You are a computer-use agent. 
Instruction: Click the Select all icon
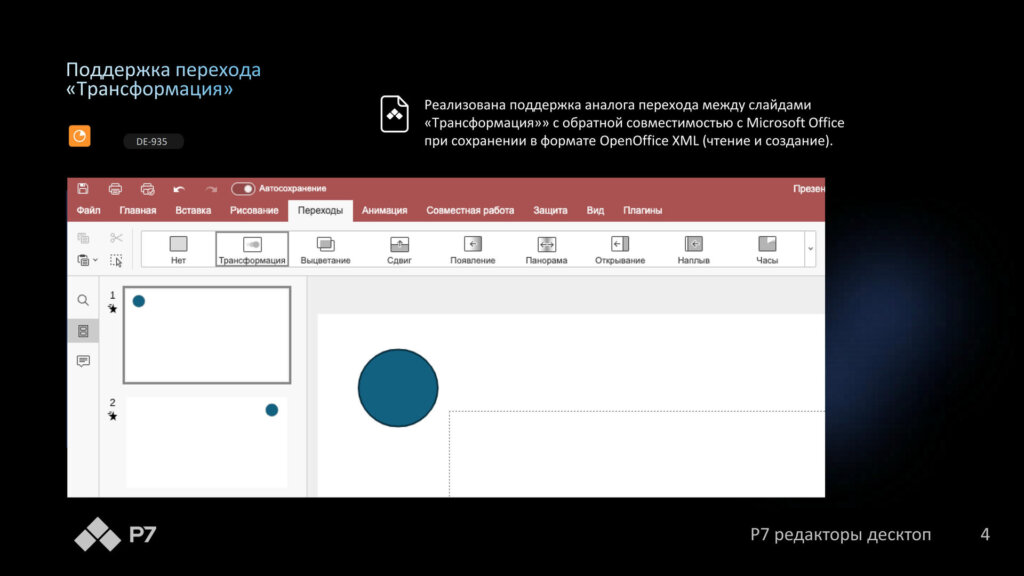point(116,261)
